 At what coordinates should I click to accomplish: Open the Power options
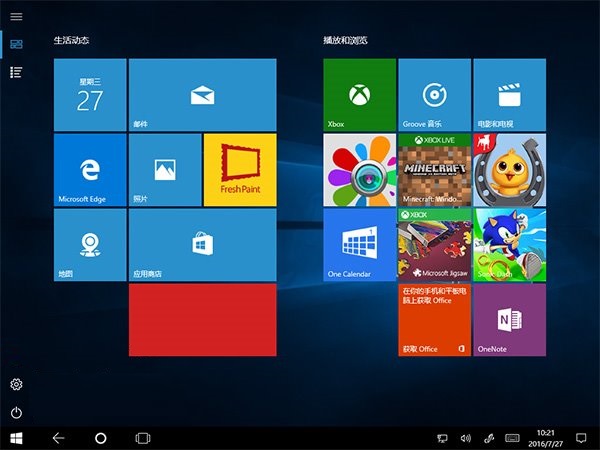[x=16, y=412]
